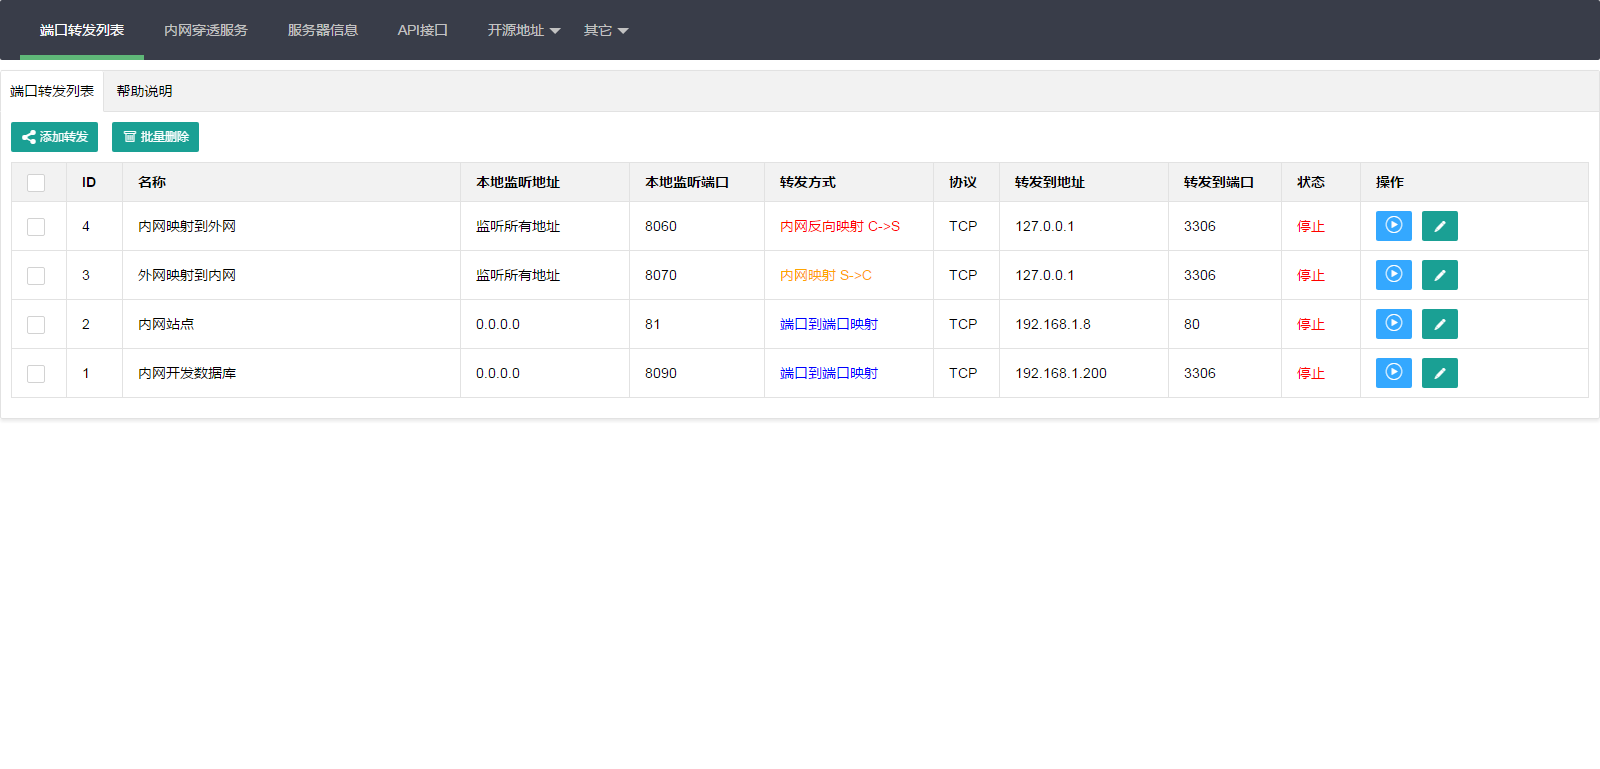Open 服务器信息 in the navigation bar
1600x769 pixels.
pos(322,30)
